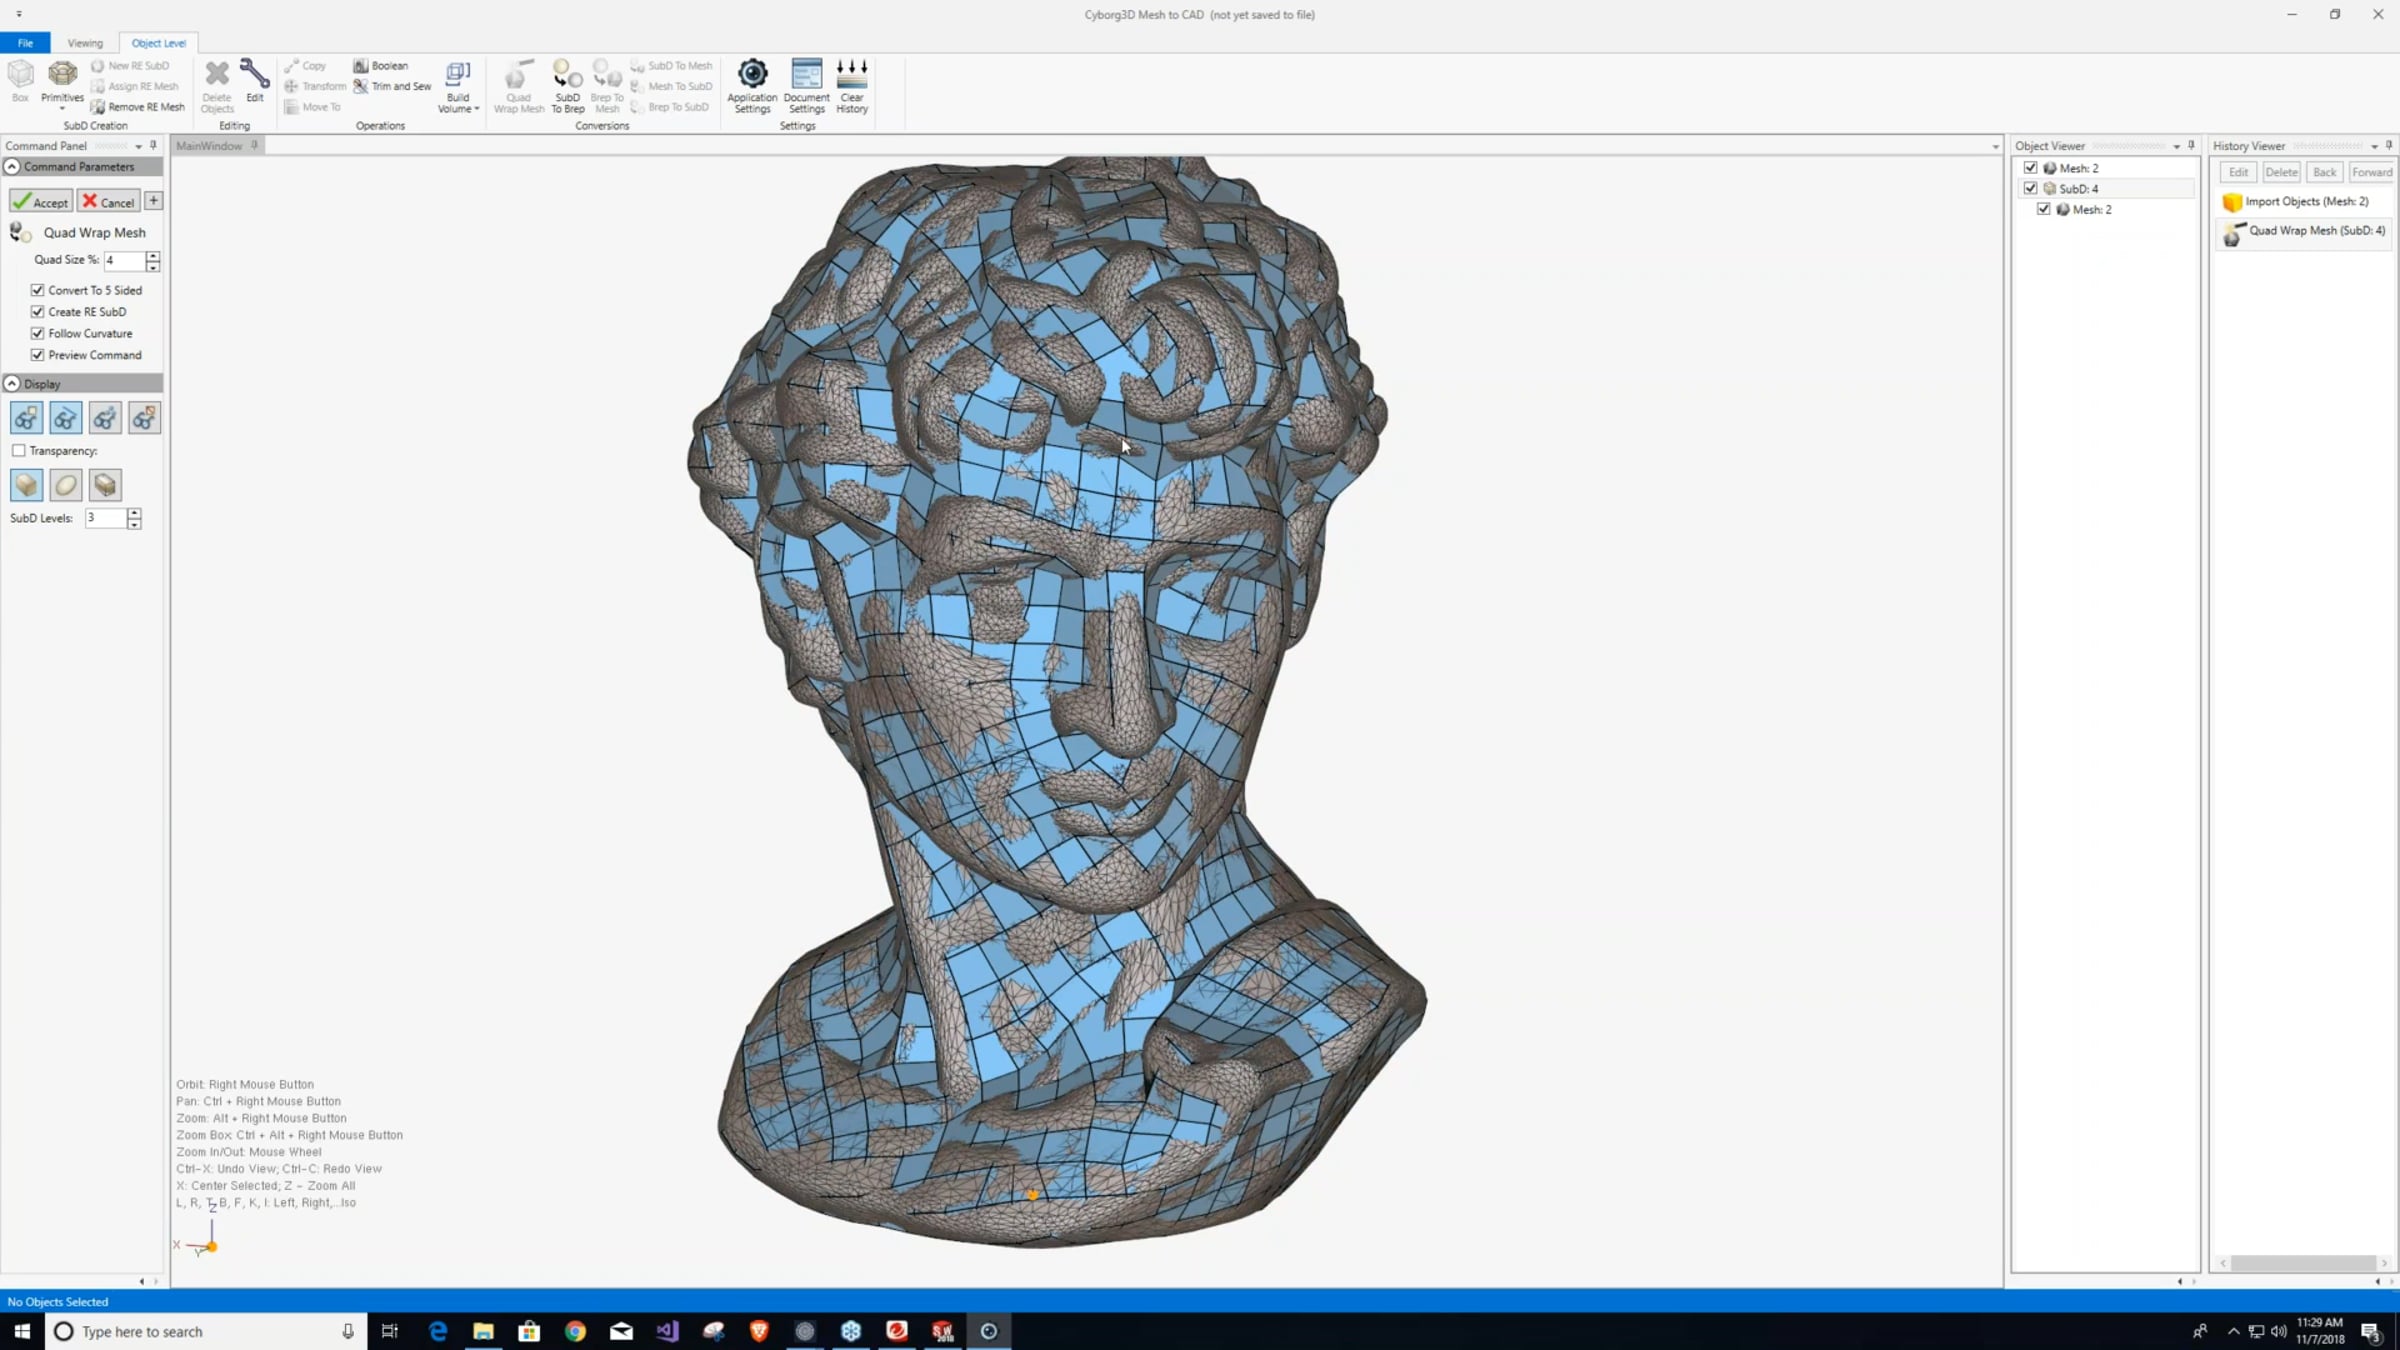Collapse the Display section
Screen dimensions: 2400x1350
pos(13,384)
